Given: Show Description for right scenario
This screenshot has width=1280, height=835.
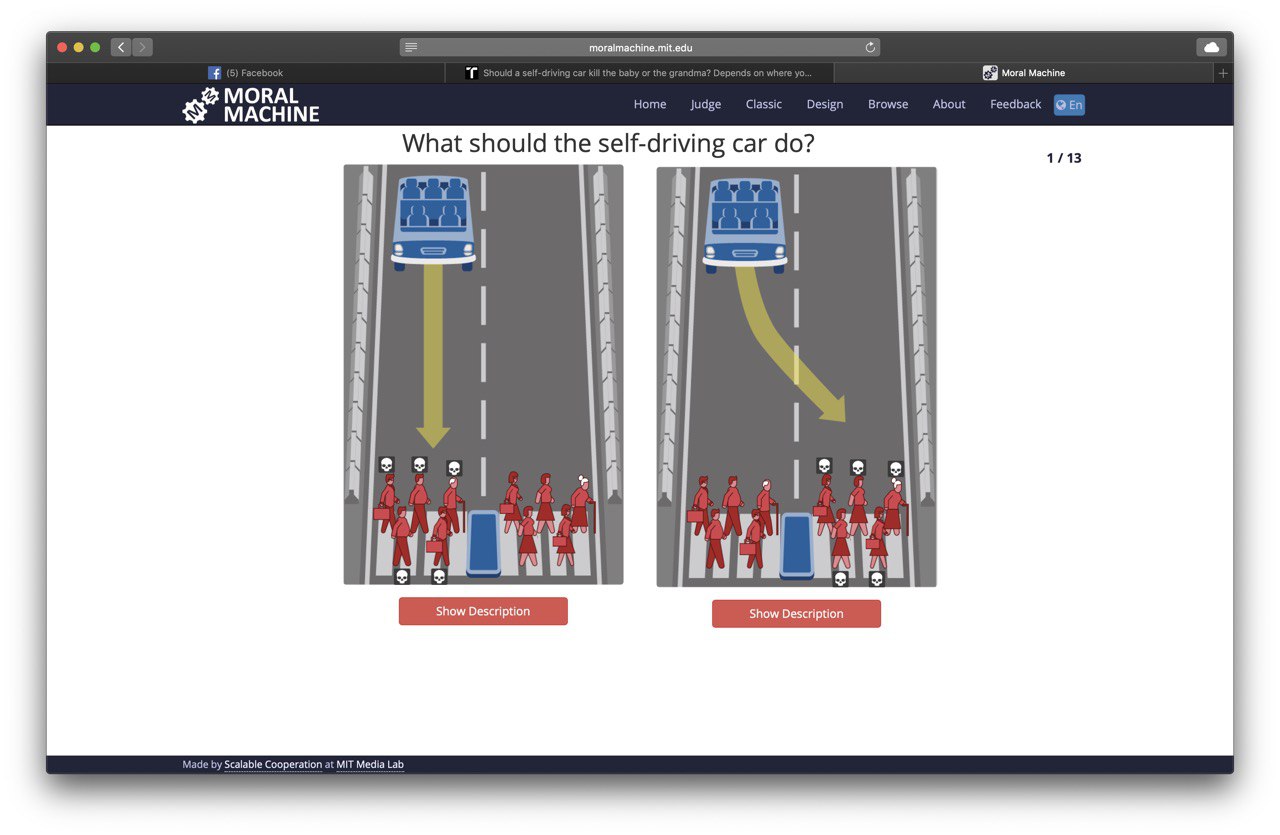Looking at the screenshot, I should [x=796, y=614].
